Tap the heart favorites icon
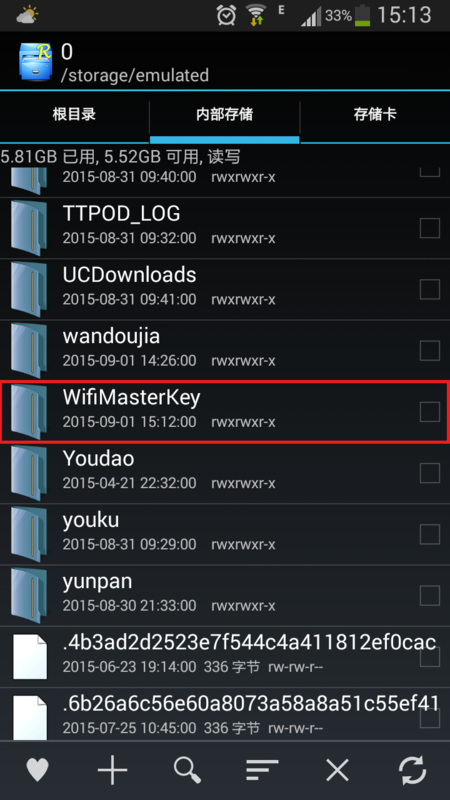Screen dimensions: 450x800 click(37, 769)
